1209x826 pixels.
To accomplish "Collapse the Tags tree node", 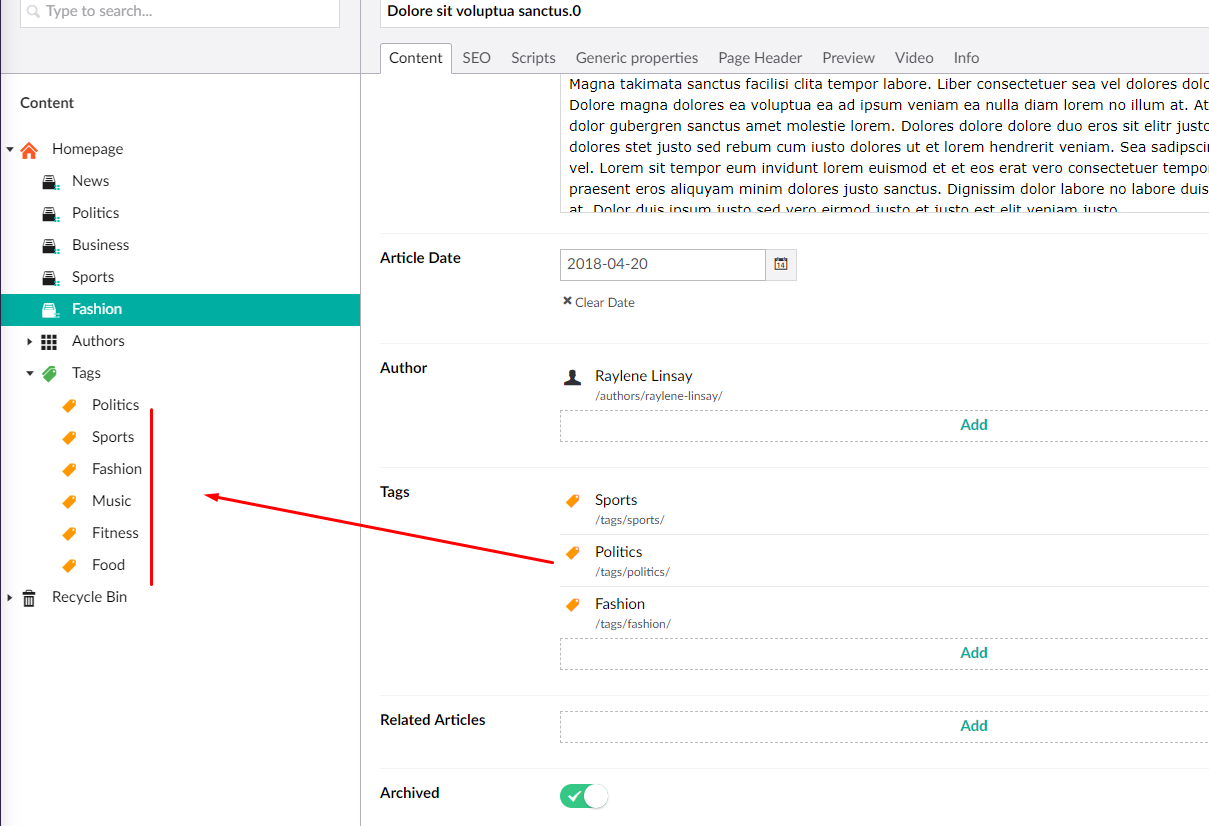I will pos(30,373).
